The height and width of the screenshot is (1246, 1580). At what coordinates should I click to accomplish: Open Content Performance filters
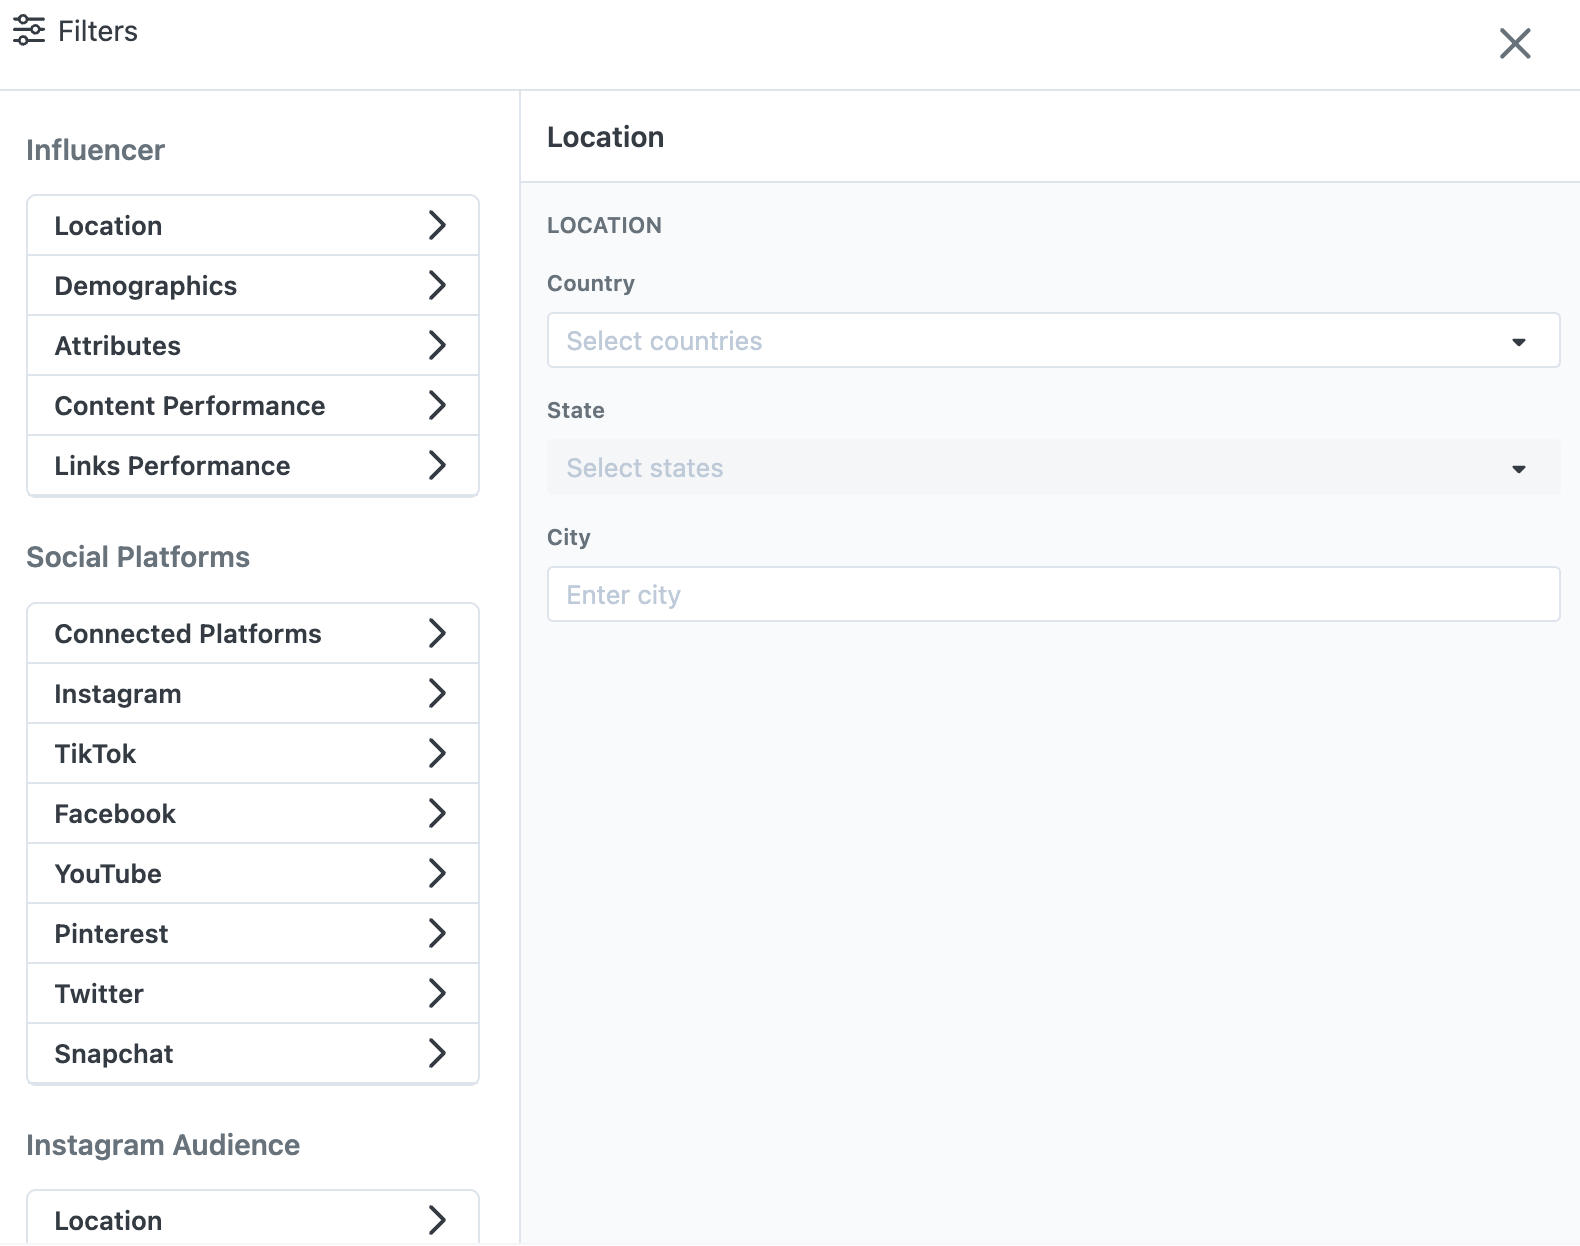[253, 406]
